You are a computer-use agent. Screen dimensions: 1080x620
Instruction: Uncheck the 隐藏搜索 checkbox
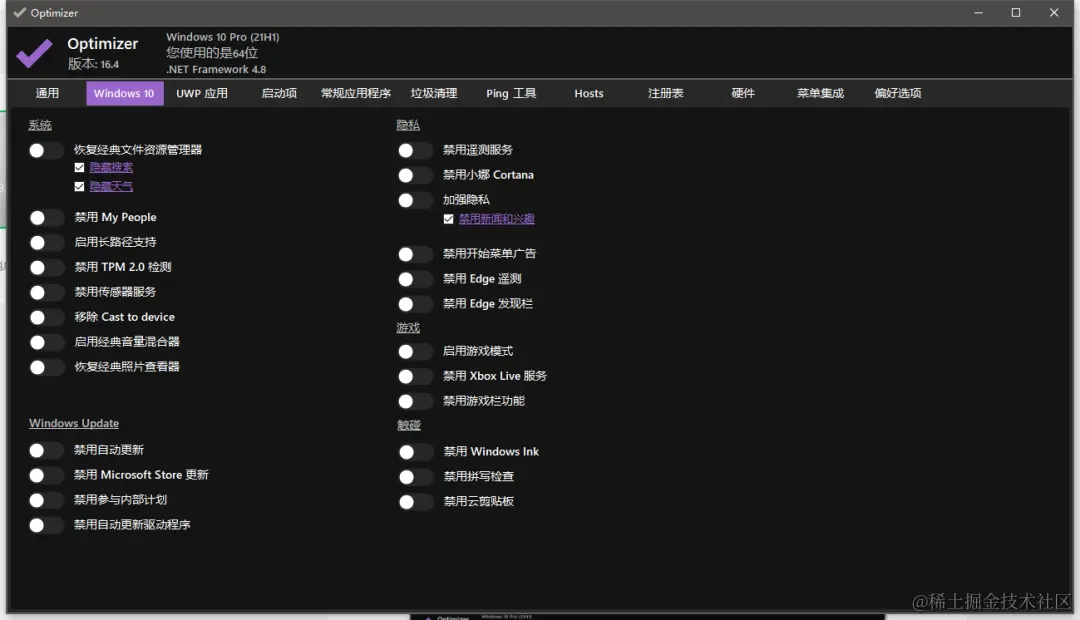tap(79, 167)
